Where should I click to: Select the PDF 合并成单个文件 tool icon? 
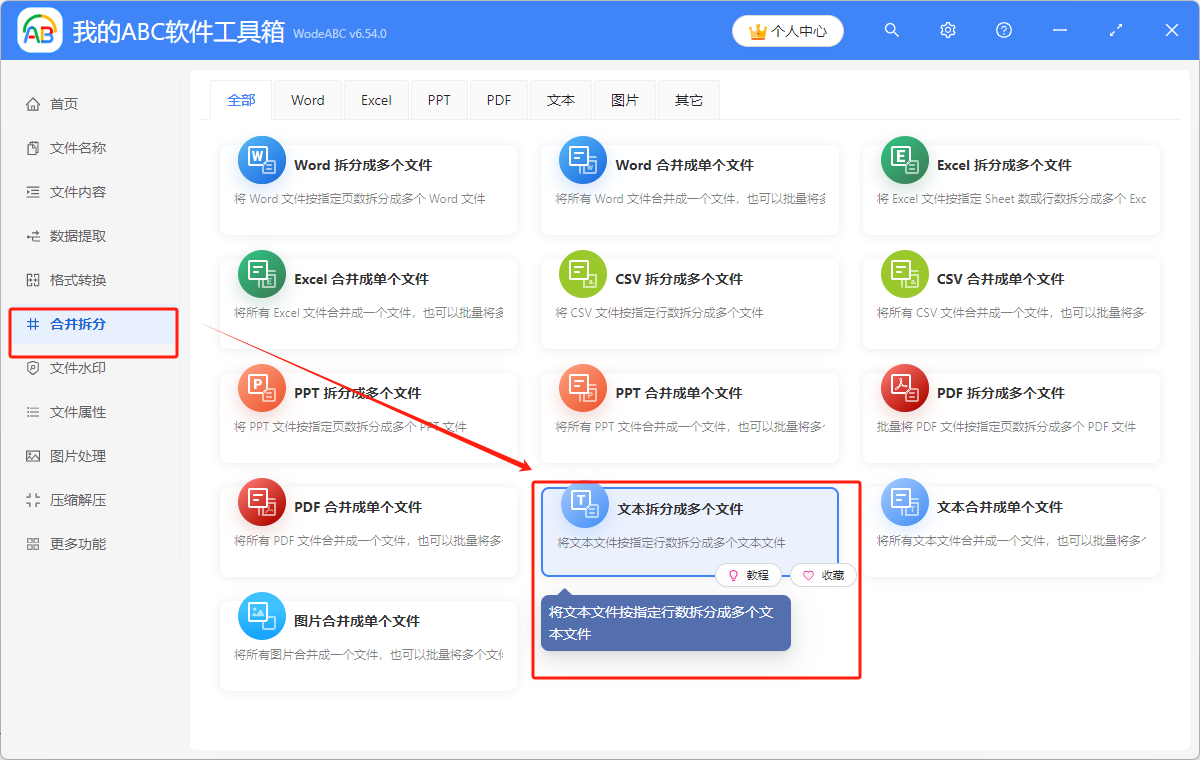[x=261, y=501]
